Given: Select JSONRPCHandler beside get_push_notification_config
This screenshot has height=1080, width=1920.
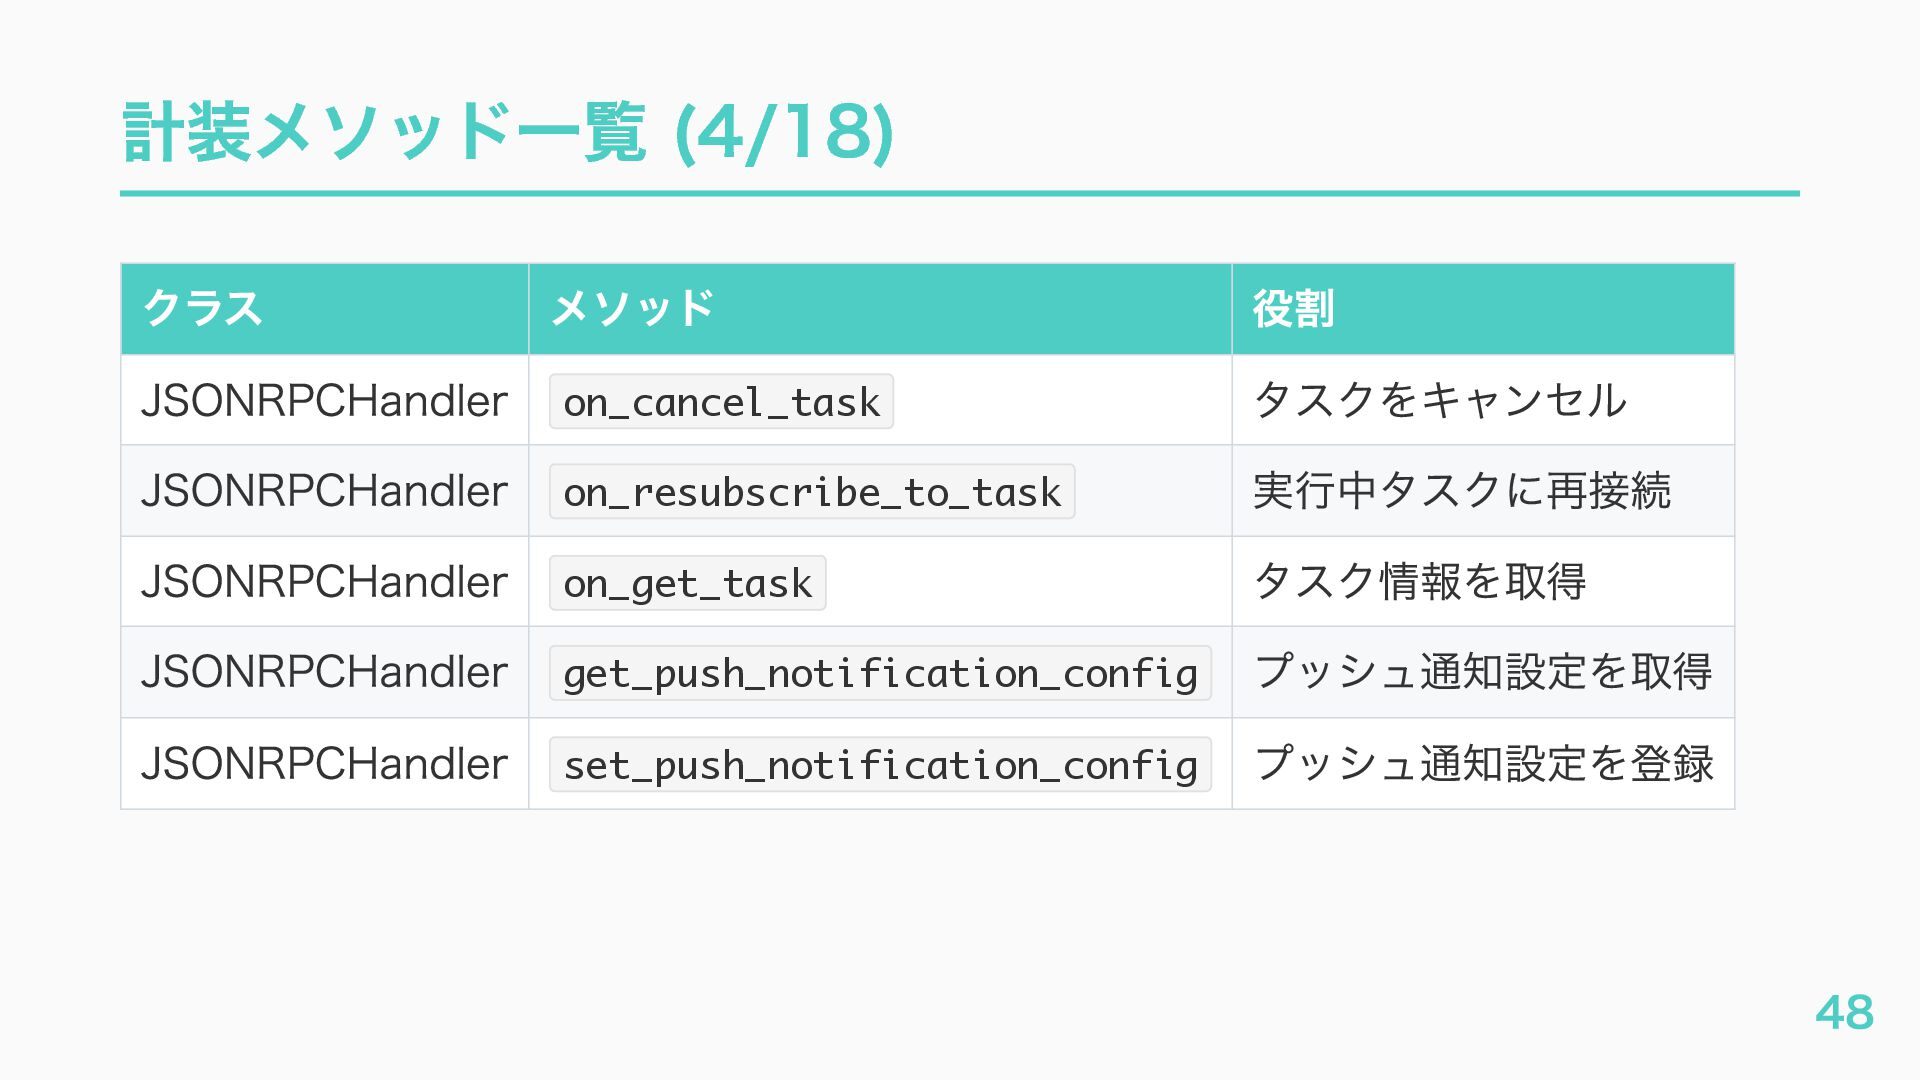Looking at the screenshot, I should (x=325, y=671).
